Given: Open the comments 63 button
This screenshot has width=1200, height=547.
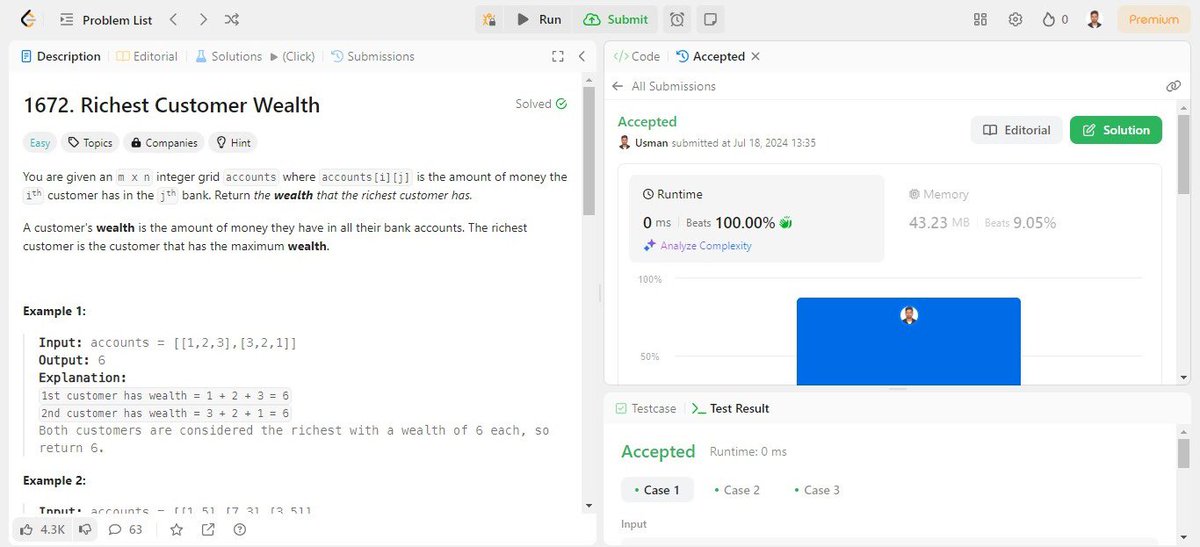Looking at the screenshot, I should (x=125, y=529).
